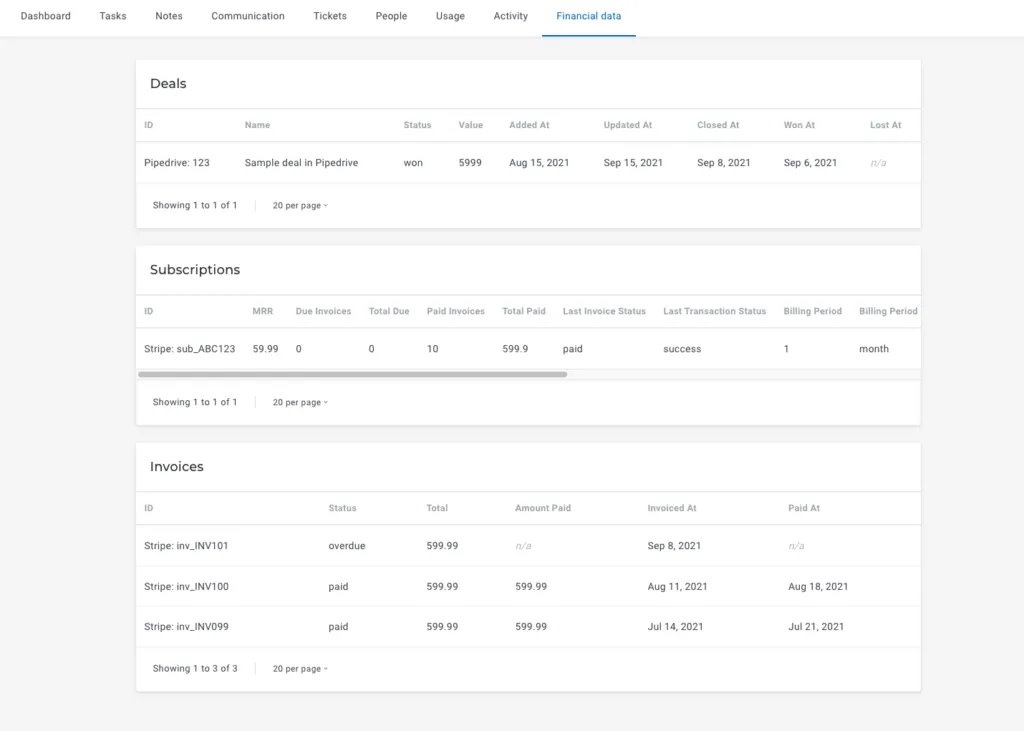Open the Activity tab

(x=511, y=16)
